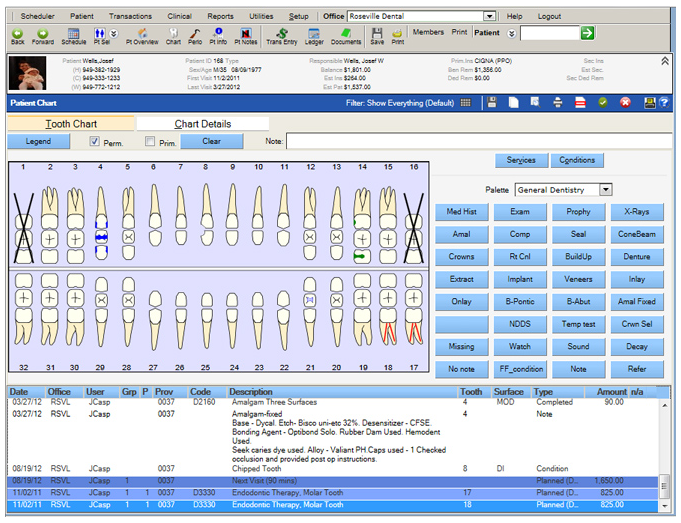Enable the Prim. teeth checkbox

pos(150,142)
